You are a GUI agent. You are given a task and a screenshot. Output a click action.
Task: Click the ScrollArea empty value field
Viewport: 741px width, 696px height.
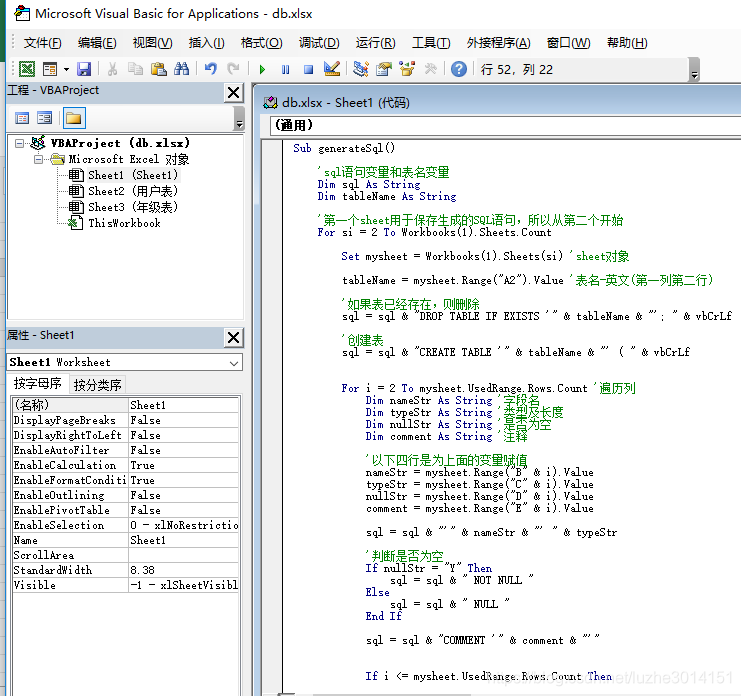pos(183,555)
